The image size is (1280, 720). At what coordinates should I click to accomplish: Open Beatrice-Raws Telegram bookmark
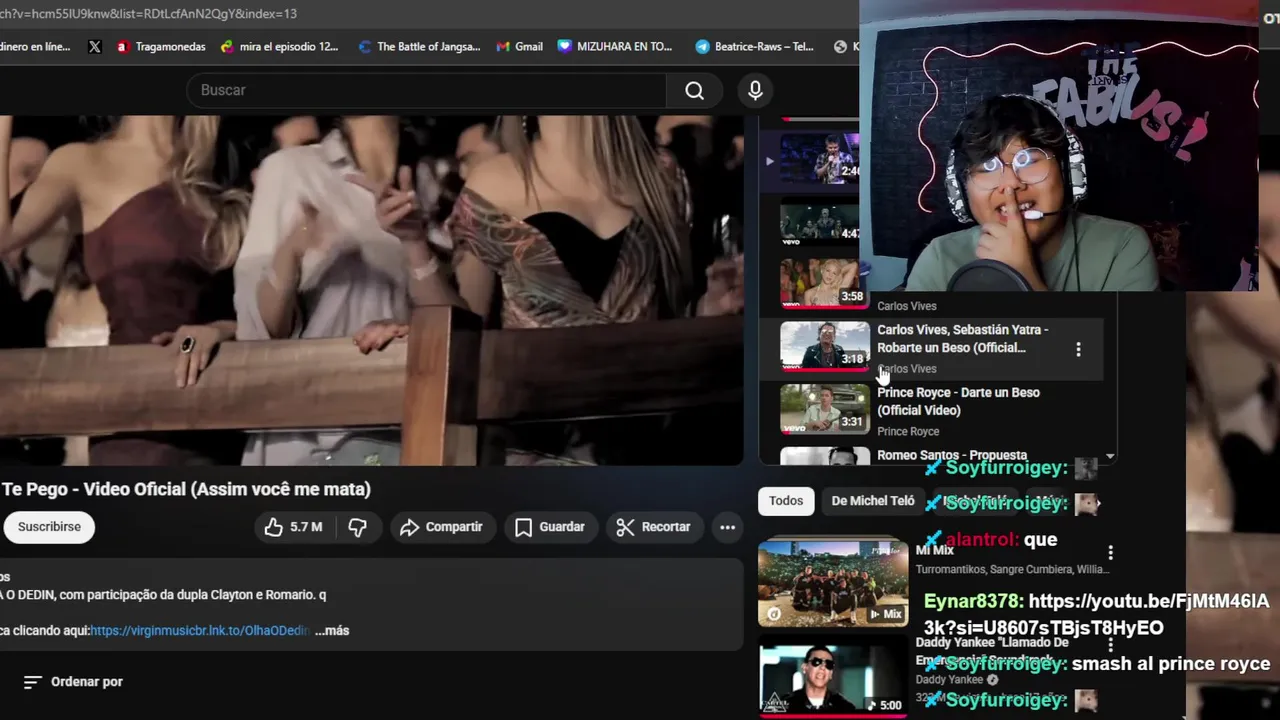click(x=754, y=46)
